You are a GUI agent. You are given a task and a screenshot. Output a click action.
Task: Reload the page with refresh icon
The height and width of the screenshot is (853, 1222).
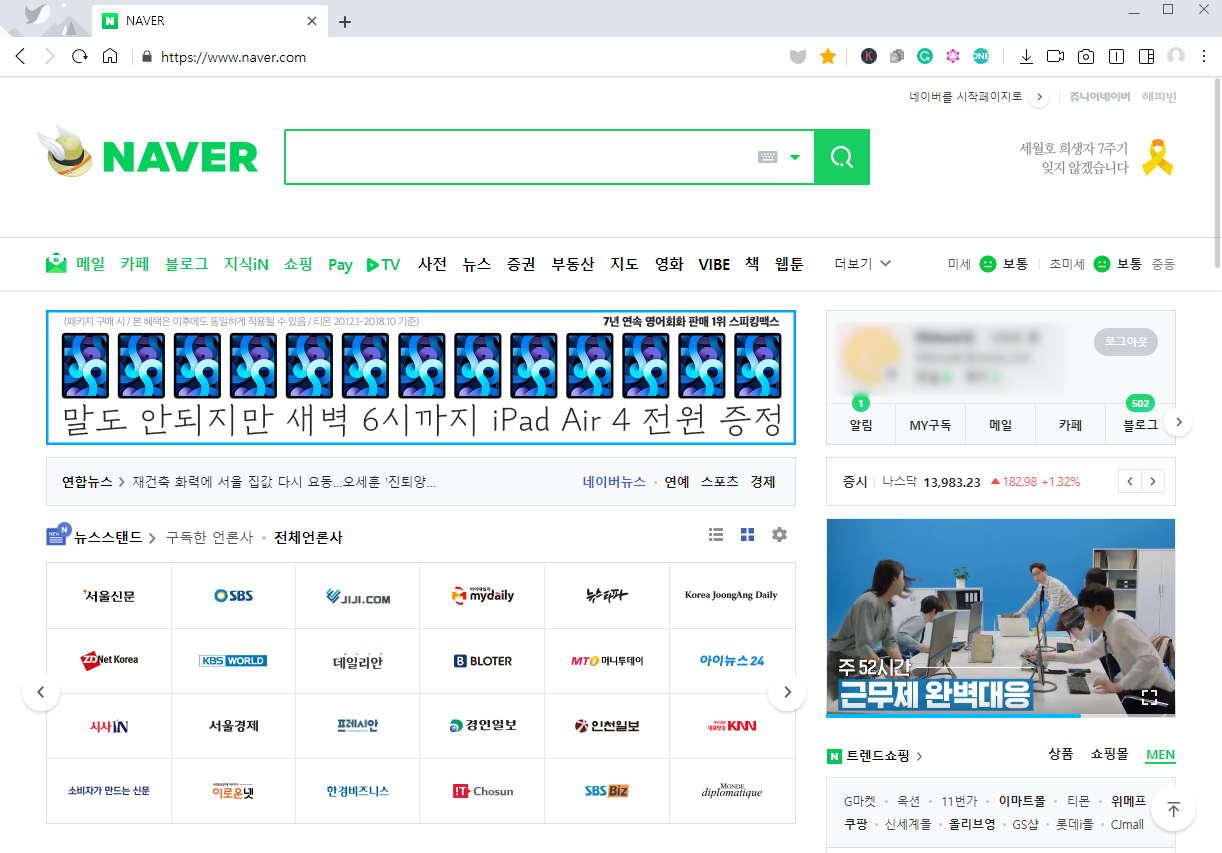point(80,57)
